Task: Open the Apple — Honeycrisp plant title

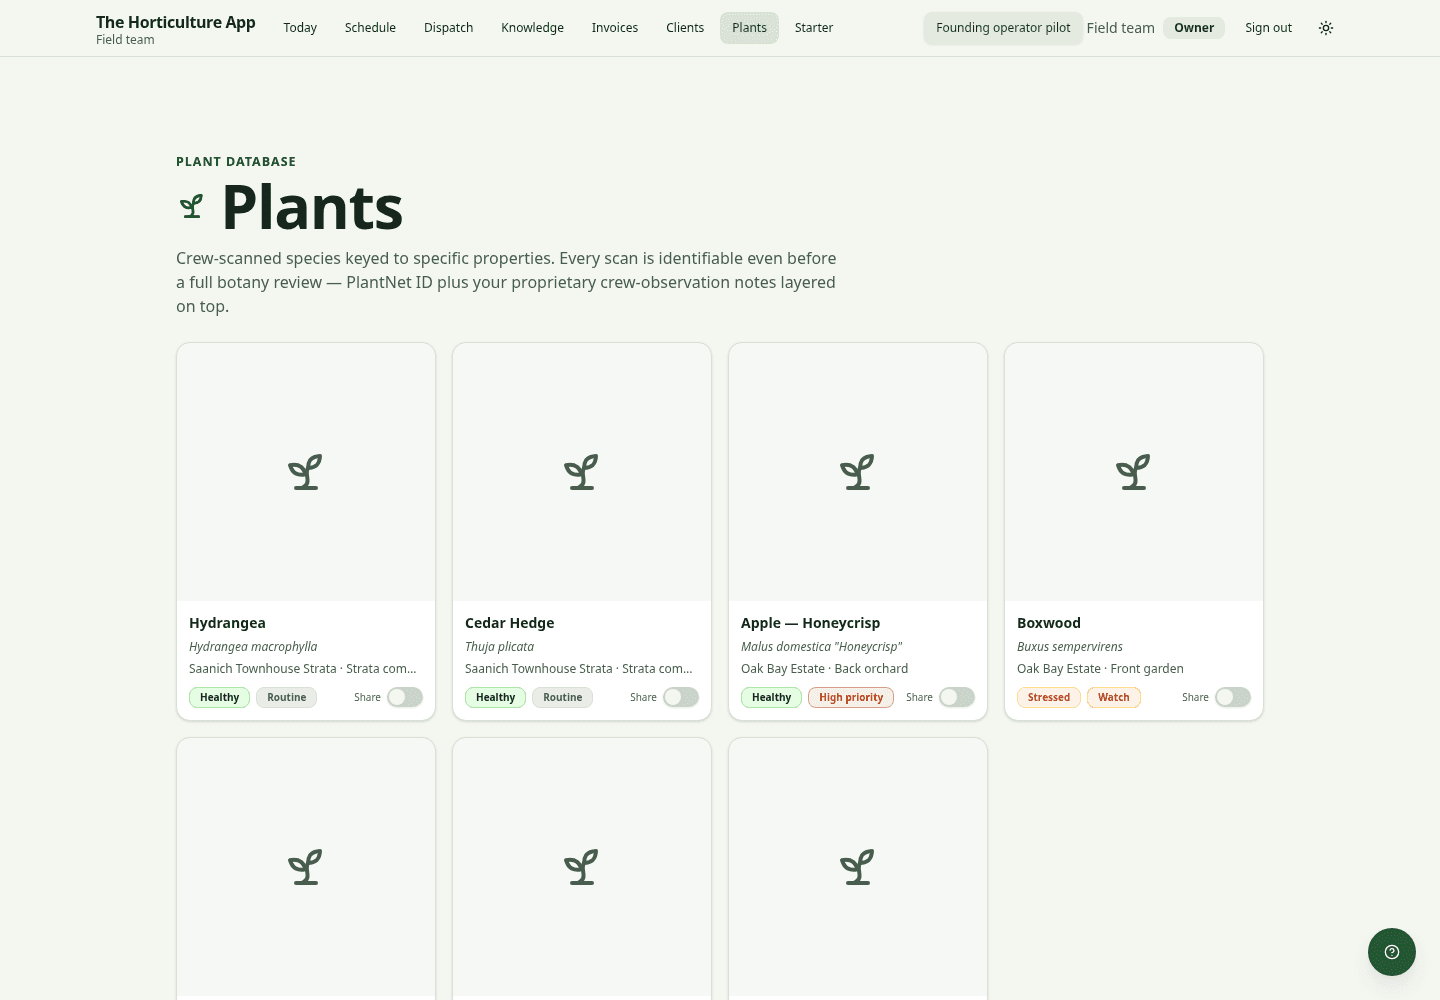Action: point(810,623)
